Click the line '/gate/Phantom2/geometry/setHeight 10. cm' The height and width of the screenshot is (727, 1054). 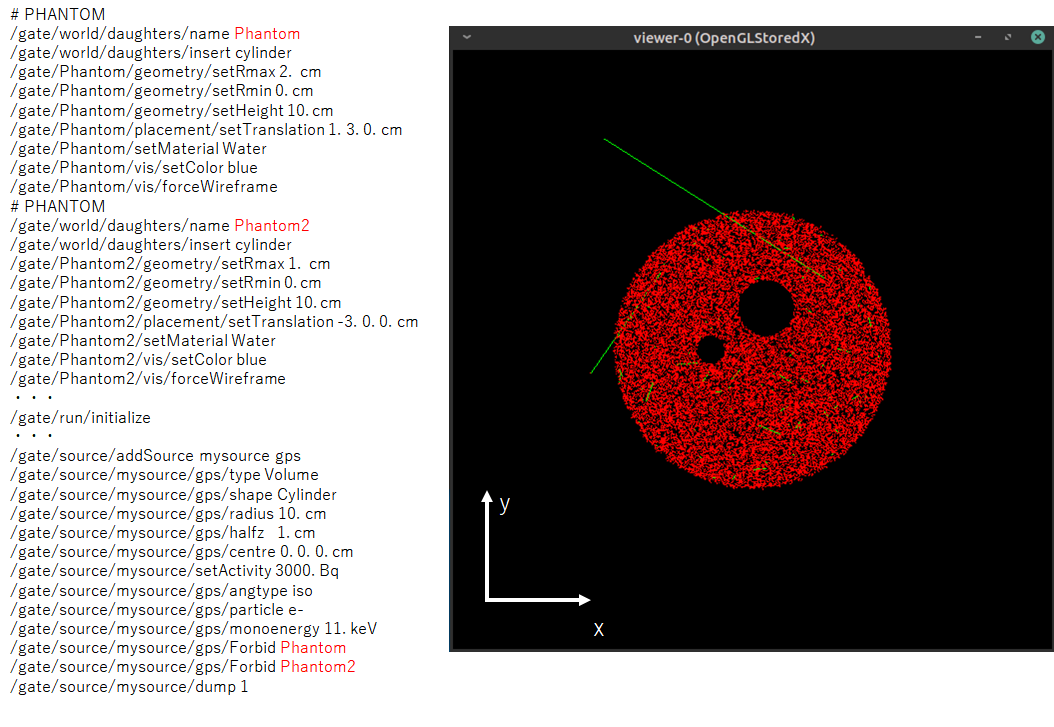click(x=175, y=302)
